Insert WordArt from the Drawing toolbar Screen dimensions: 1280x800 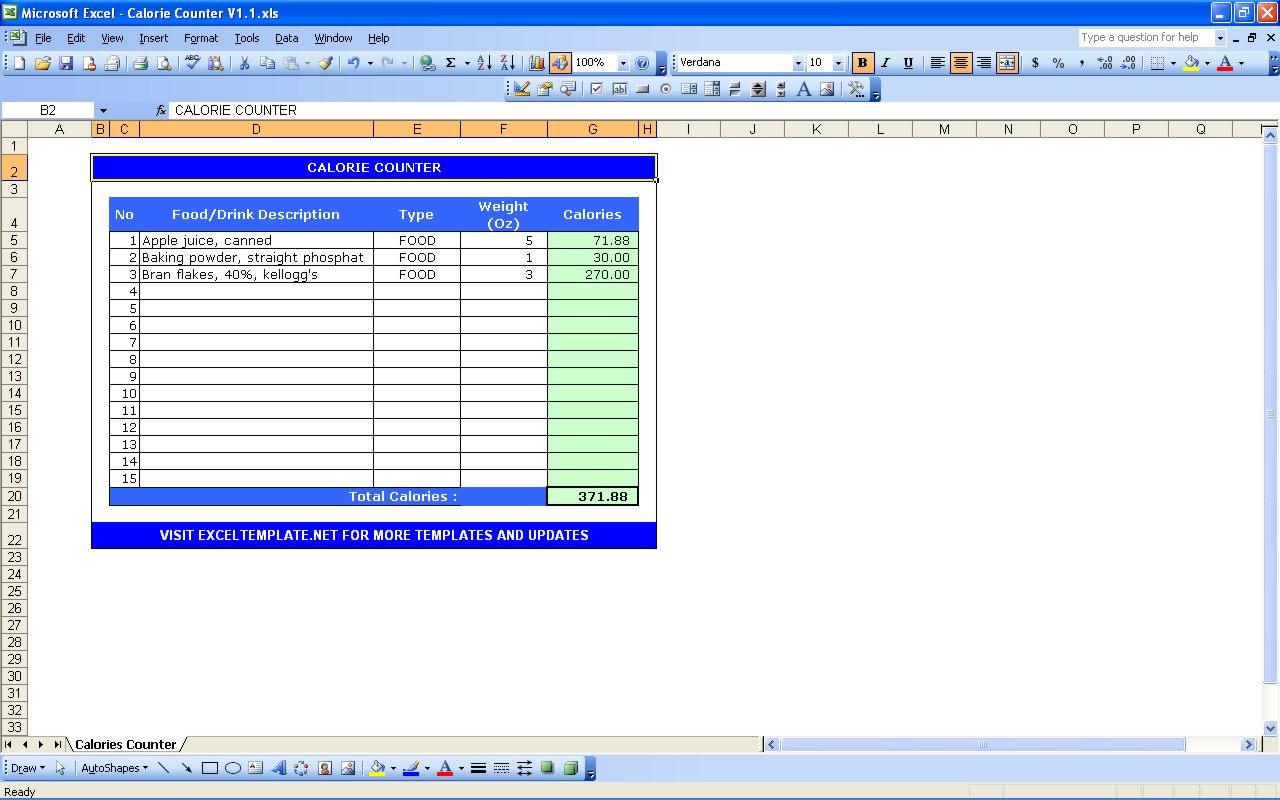pos(279,768)
